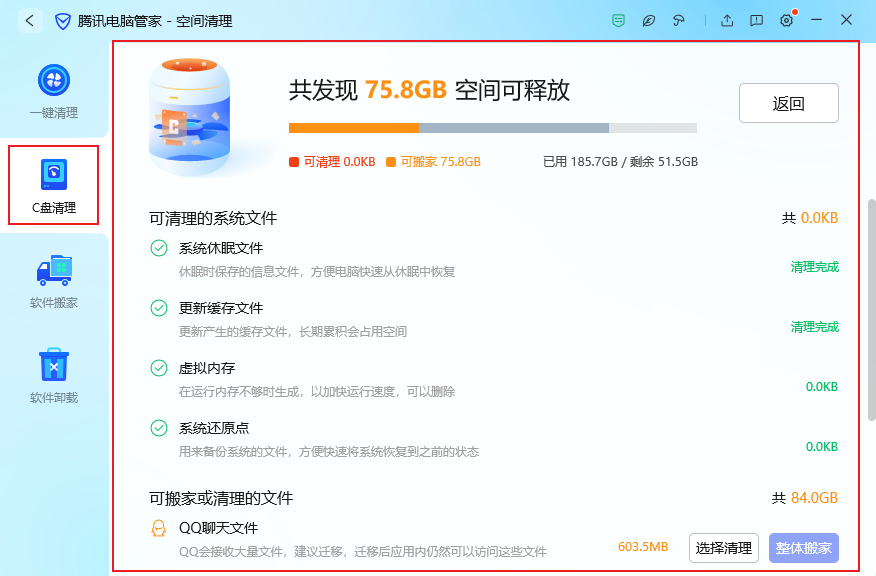Click the orange segment of disk usage bar
Screen dimensions: 876x576
coord(354,128)
